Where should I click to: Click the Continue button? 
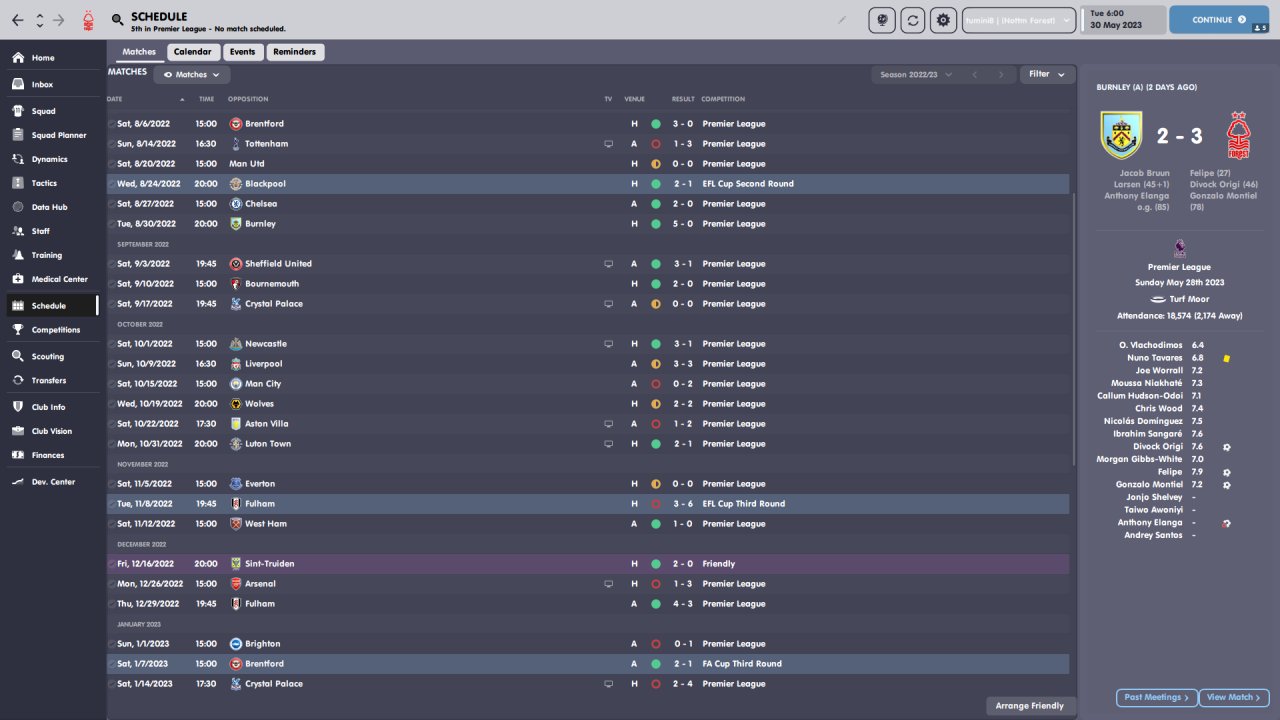(x=1218, y=20)
